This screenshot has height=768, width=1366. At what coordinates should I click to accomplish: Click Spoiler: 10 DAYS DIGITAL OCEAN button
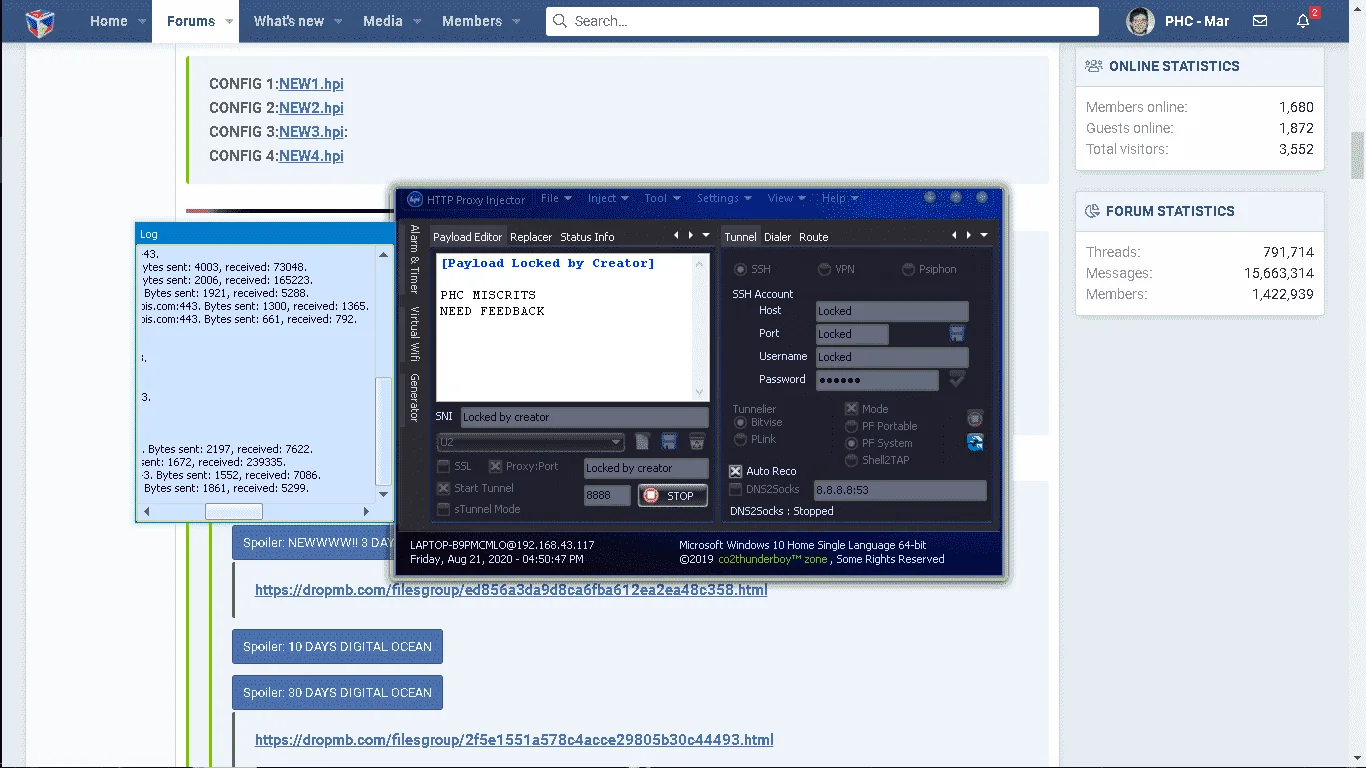(x=337, y=646)
